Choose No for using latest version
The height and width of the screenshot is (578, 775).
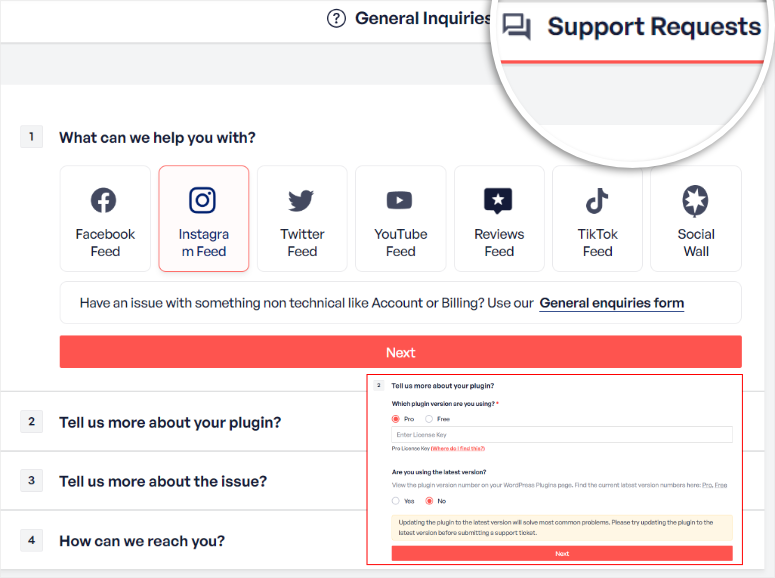430,500
